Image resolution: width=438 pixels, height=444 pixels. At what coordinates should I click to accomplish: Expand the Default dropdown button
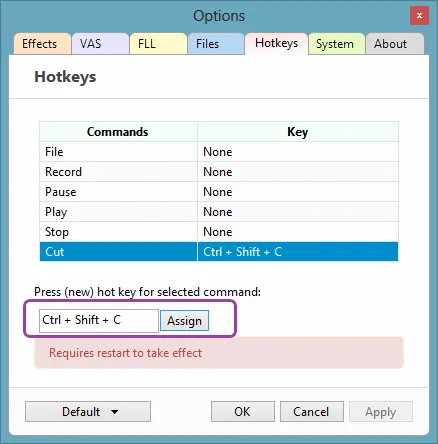88,412
